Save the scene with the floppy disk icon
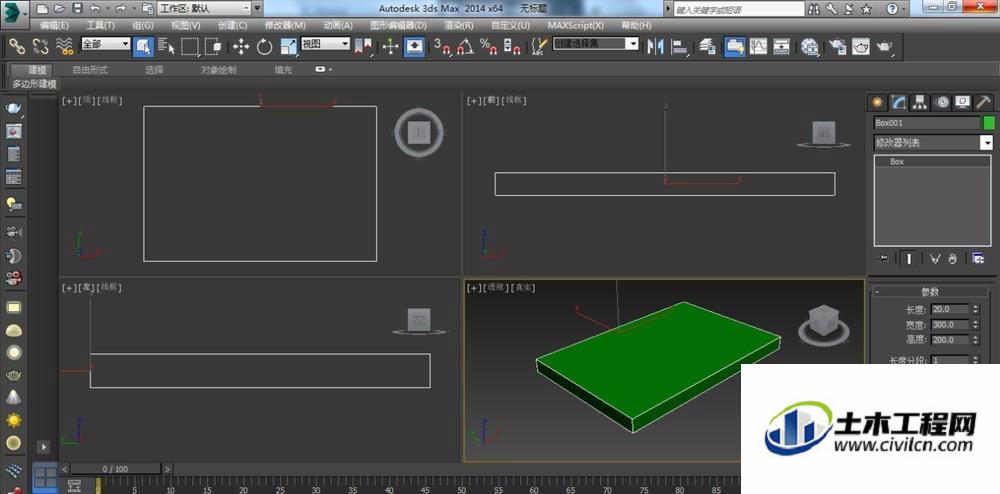This screenshot has height=494, width=1000. coord(77,9)
